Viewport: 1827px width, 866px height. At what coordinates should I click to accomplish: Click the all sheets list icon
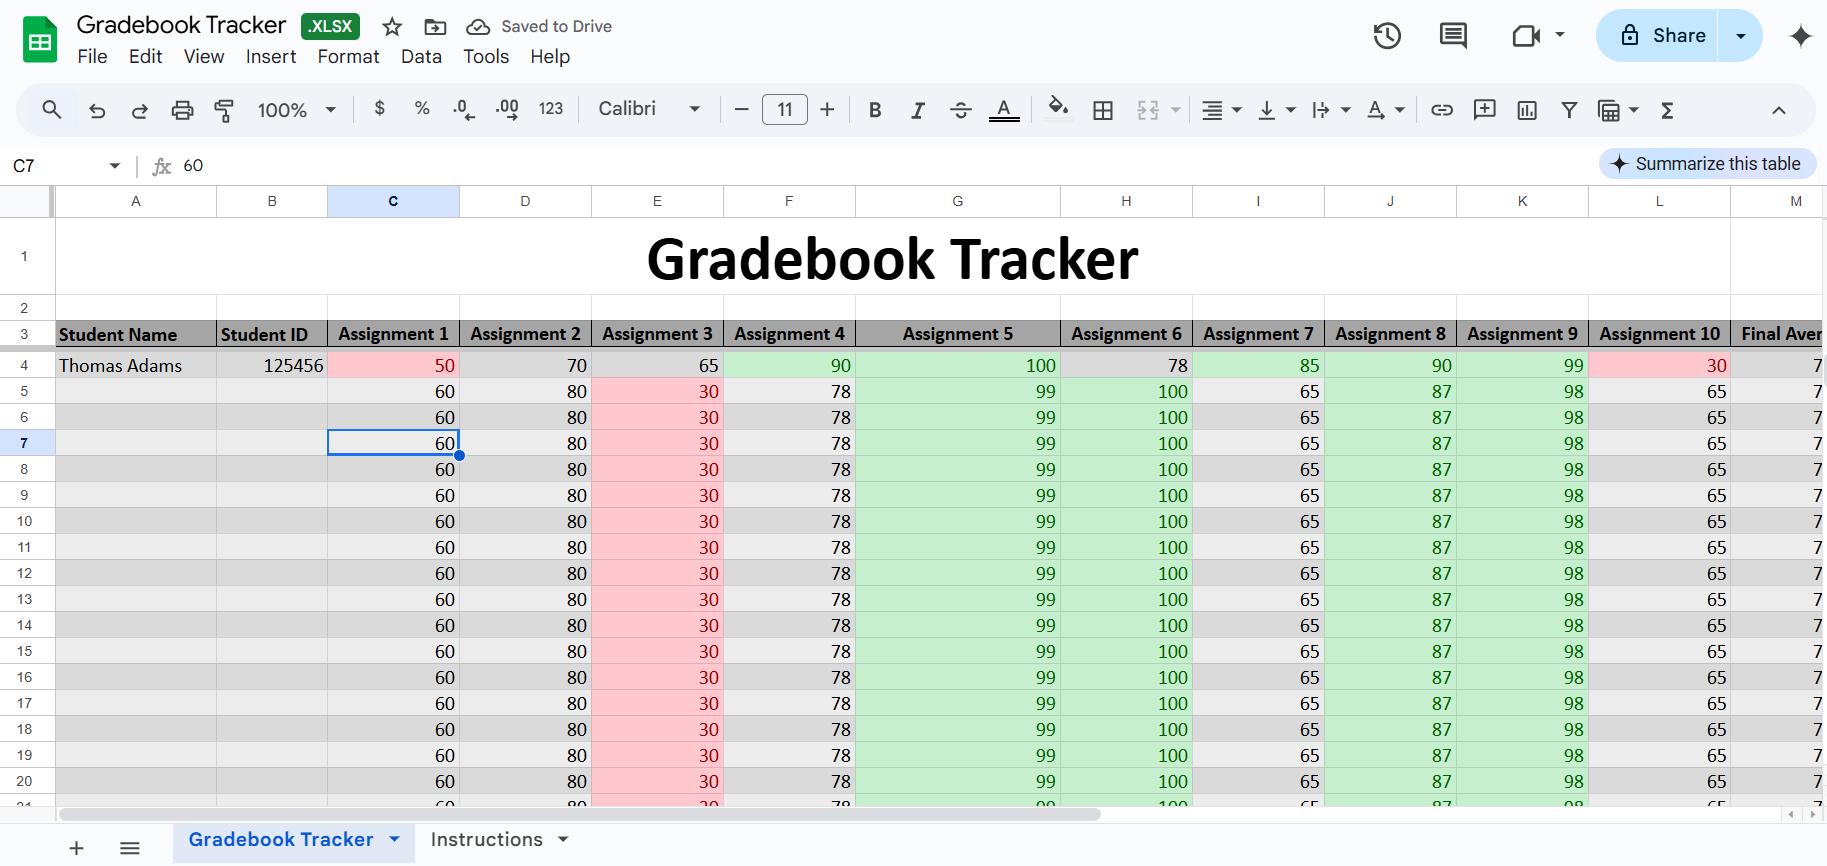click(129, 848)
